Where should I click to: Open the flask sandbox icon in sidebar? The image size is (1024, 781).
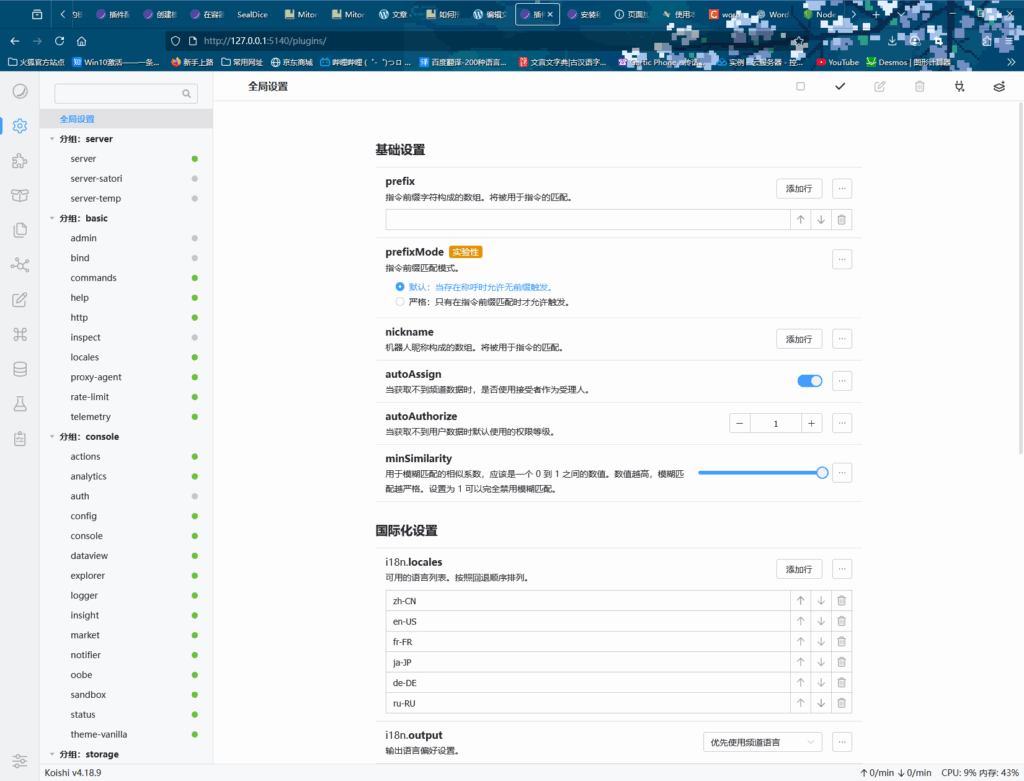coord(19,403)
